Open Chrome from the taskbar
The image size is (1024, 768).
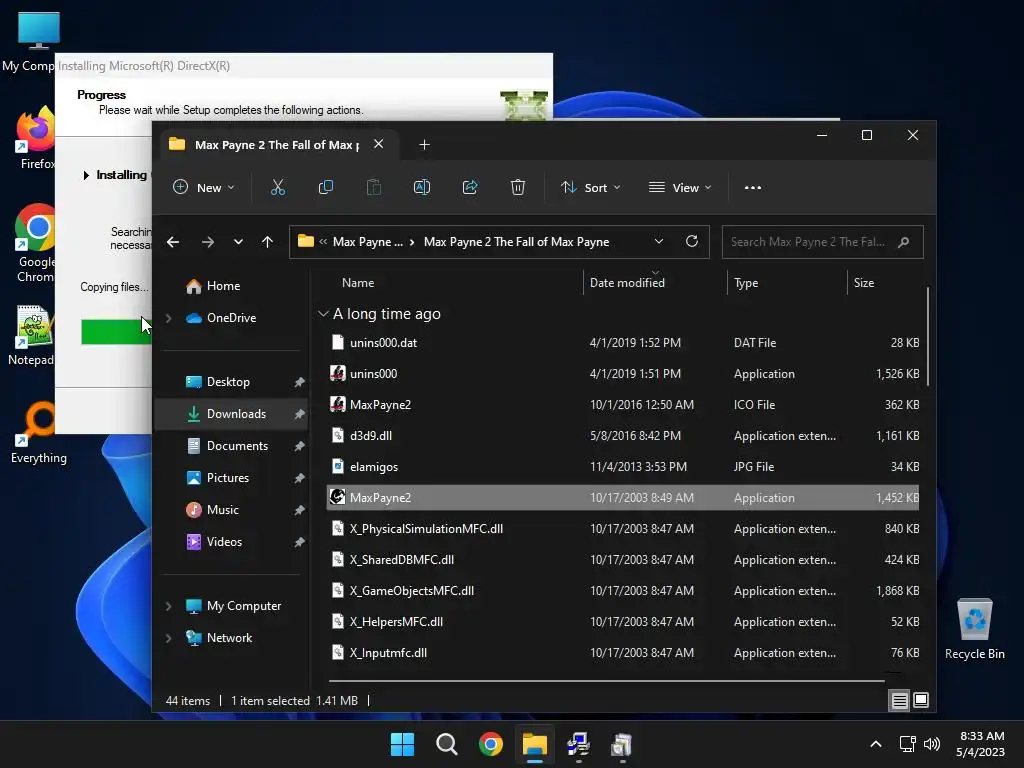coord(490,744)
